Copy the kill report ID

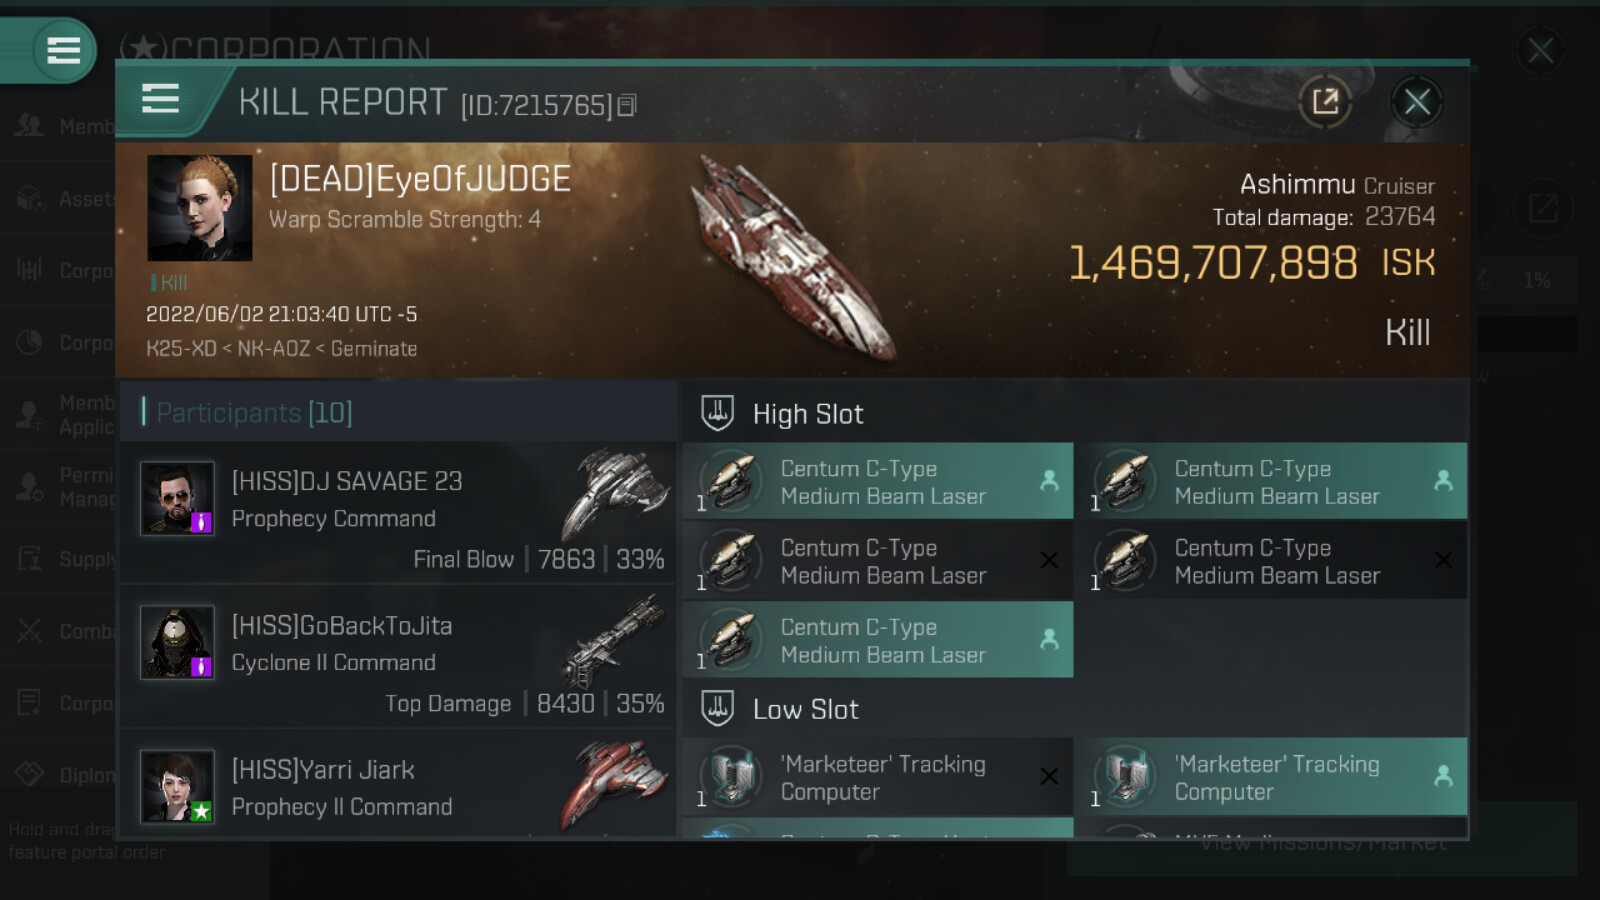(x=627, y=105)
